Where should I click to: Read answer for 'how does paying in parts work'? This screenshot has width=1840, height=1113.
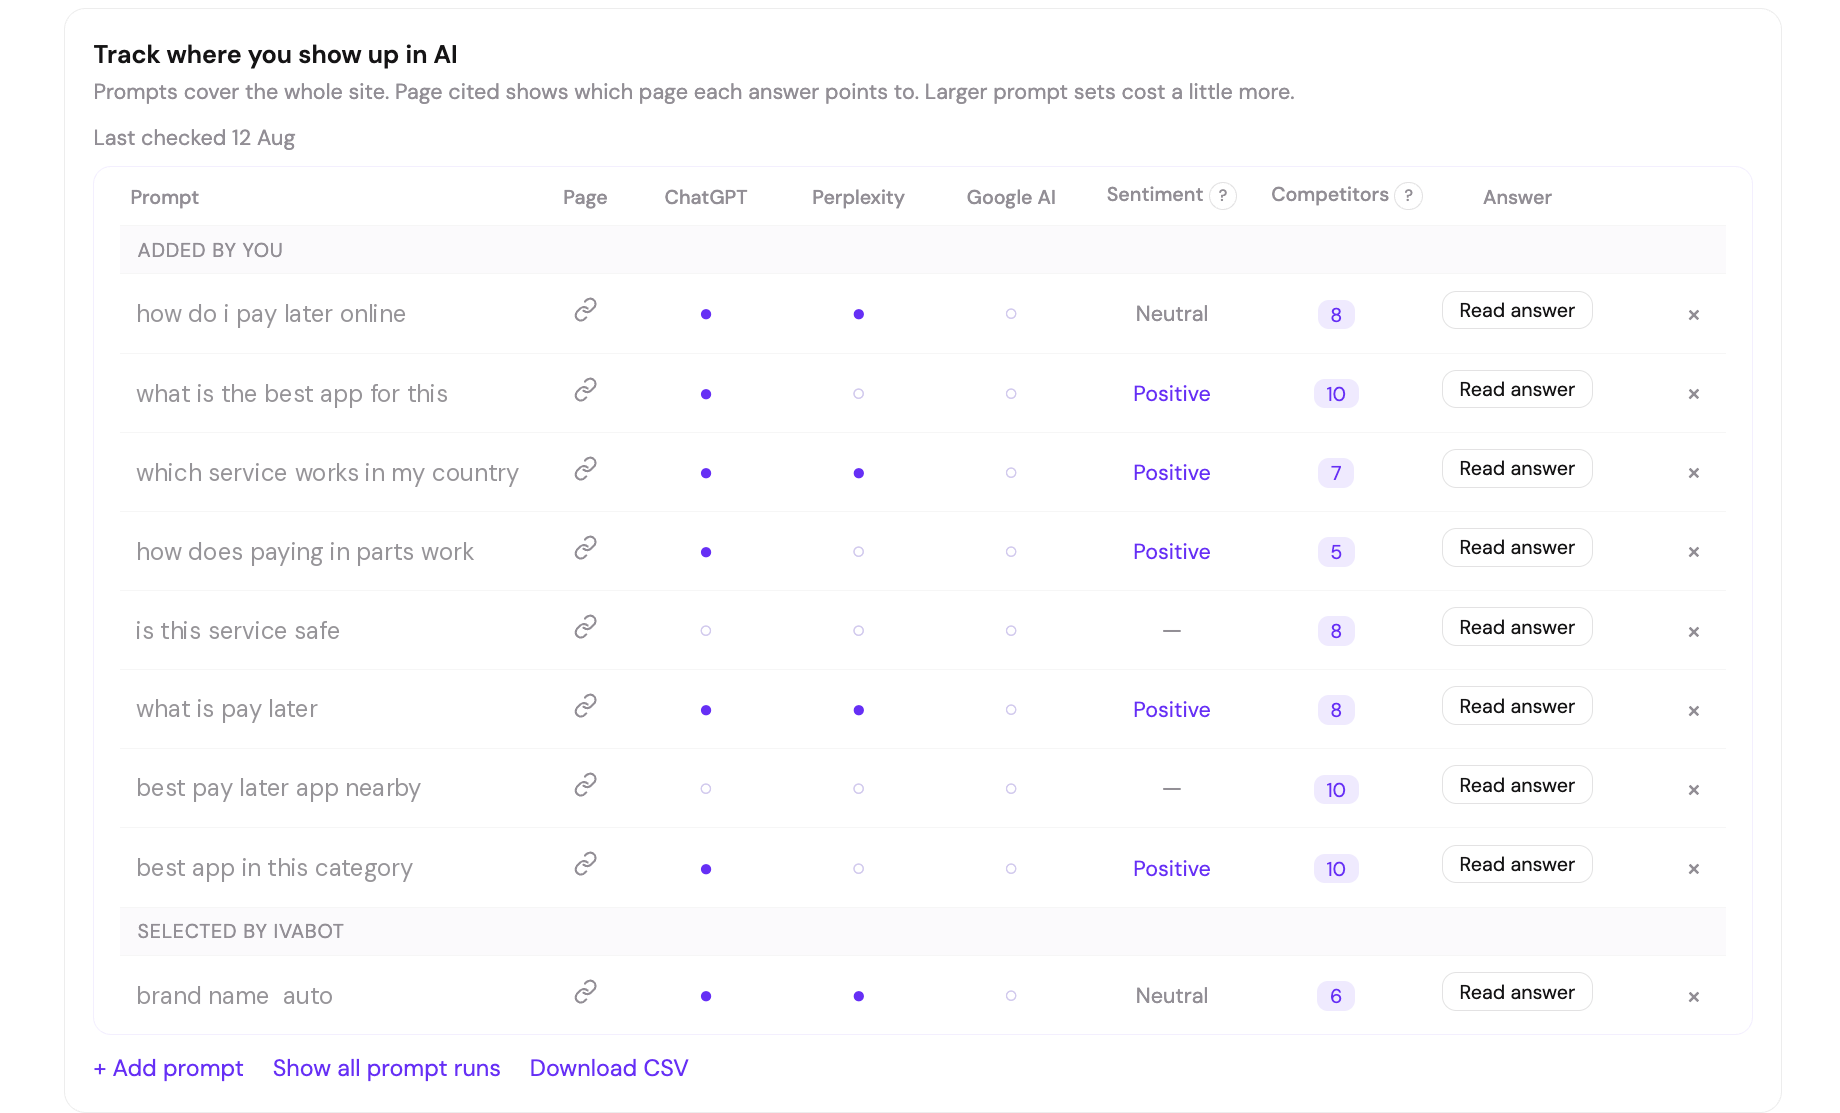point(1517,547)
